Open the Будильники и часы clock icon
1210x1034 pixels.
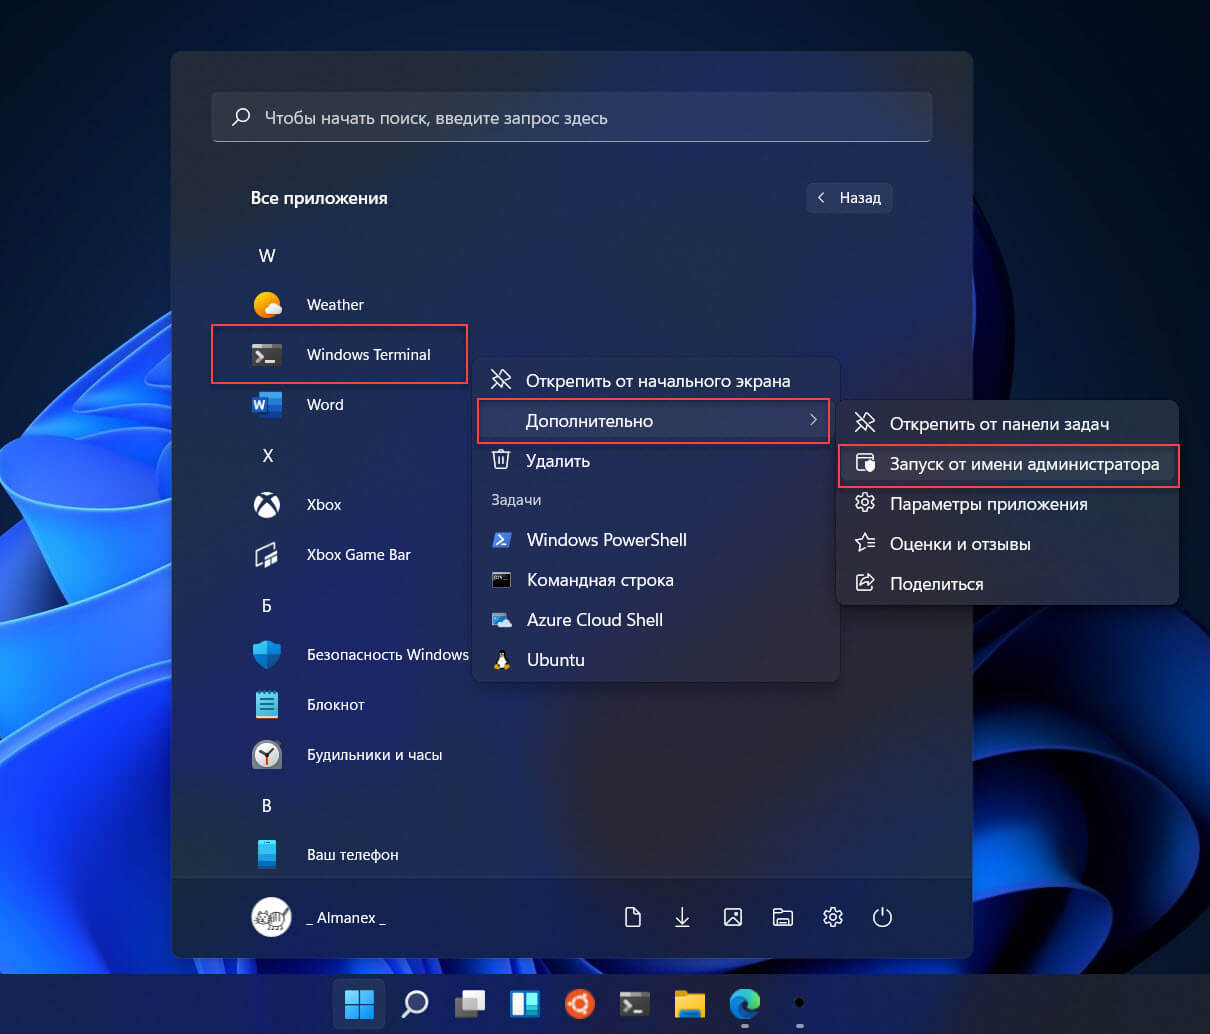point(267,755)
